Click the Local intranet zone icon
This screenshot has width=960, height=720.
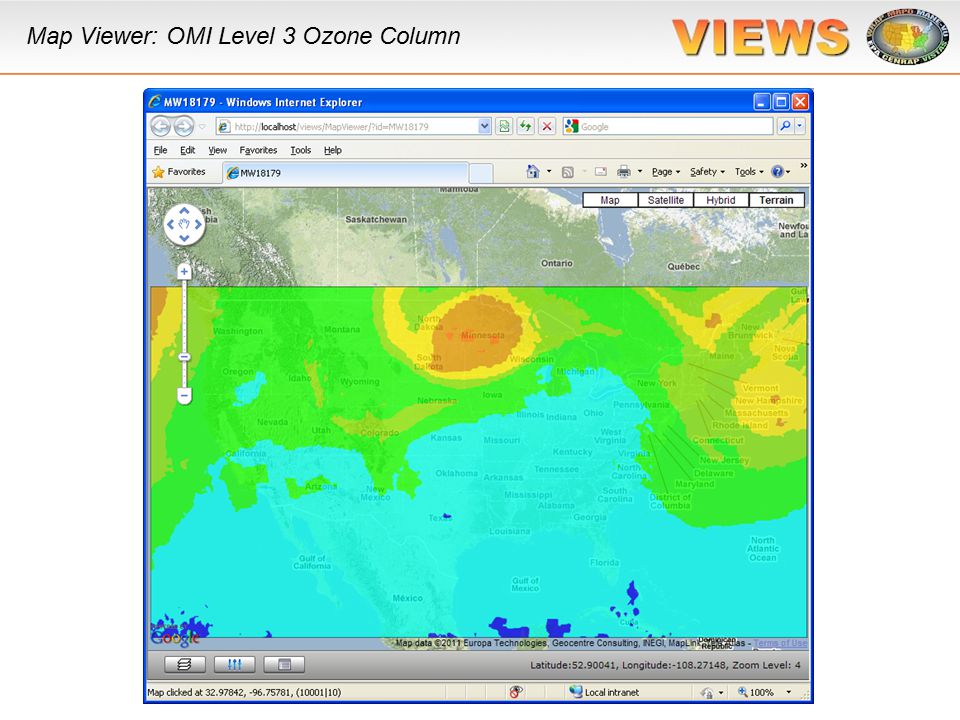pos(576,692)
